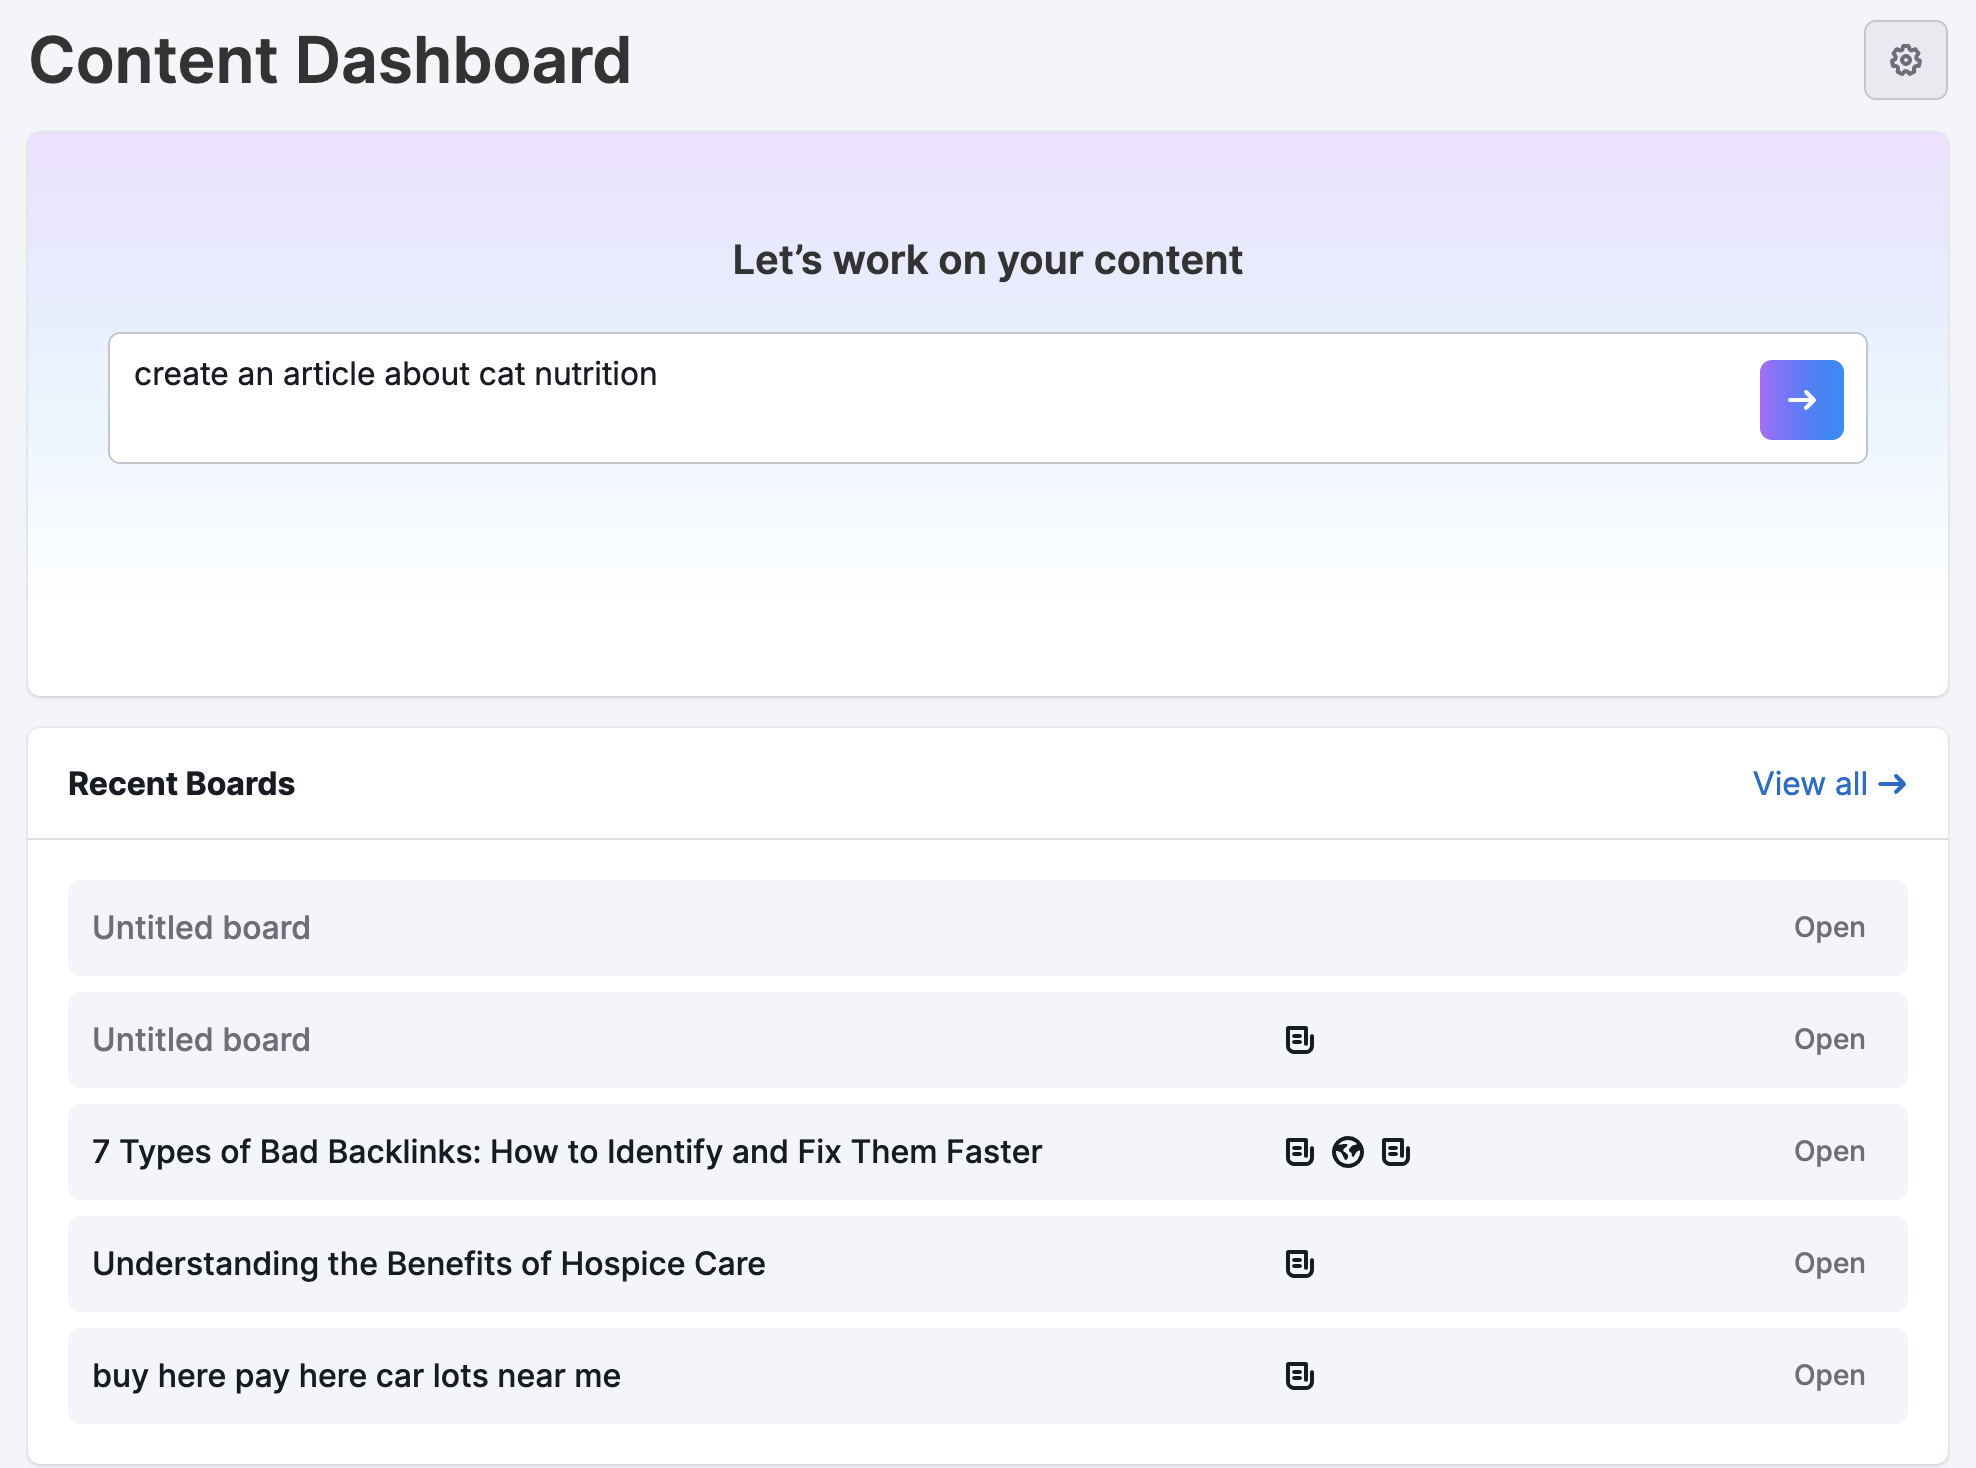Select the first Untitled board title
The image size is (1976, 1468).
(x=201, y=928)
